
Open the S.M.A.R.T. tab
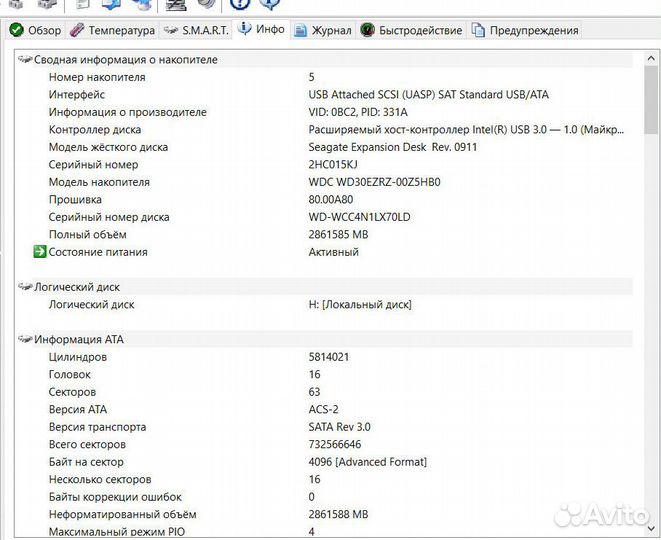click(196, 30)
